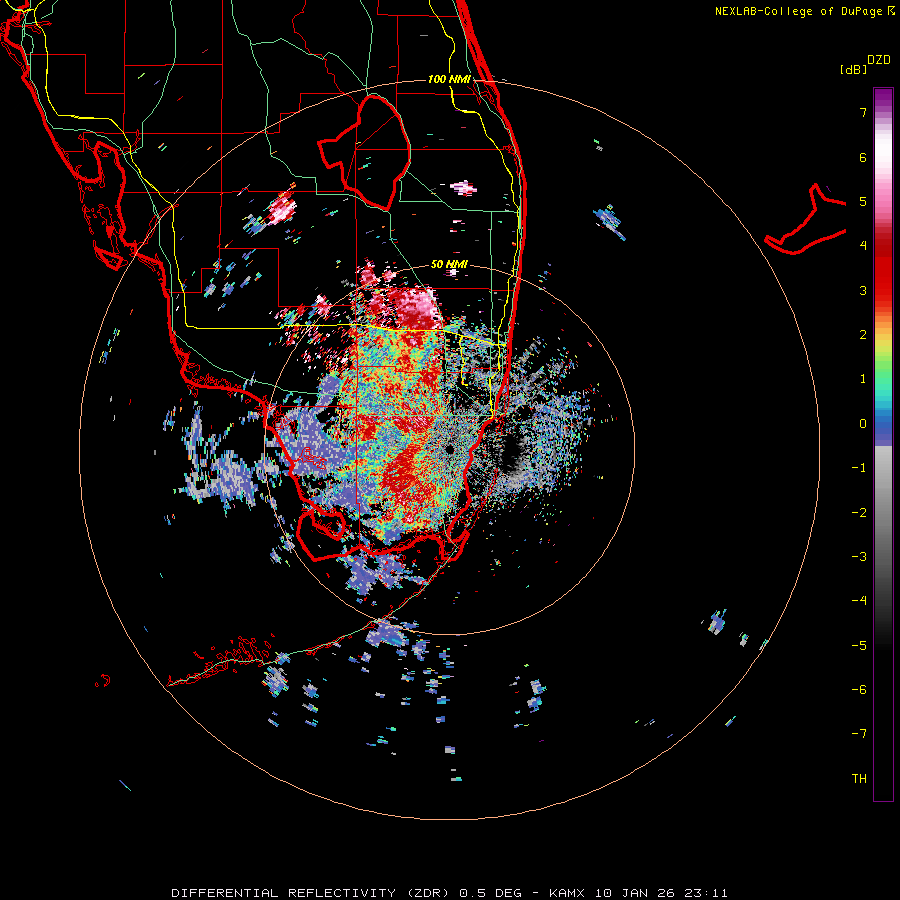The image size is (900, 900).
Task: Click the KAMX station identifier text
Action: pos(567,893)
